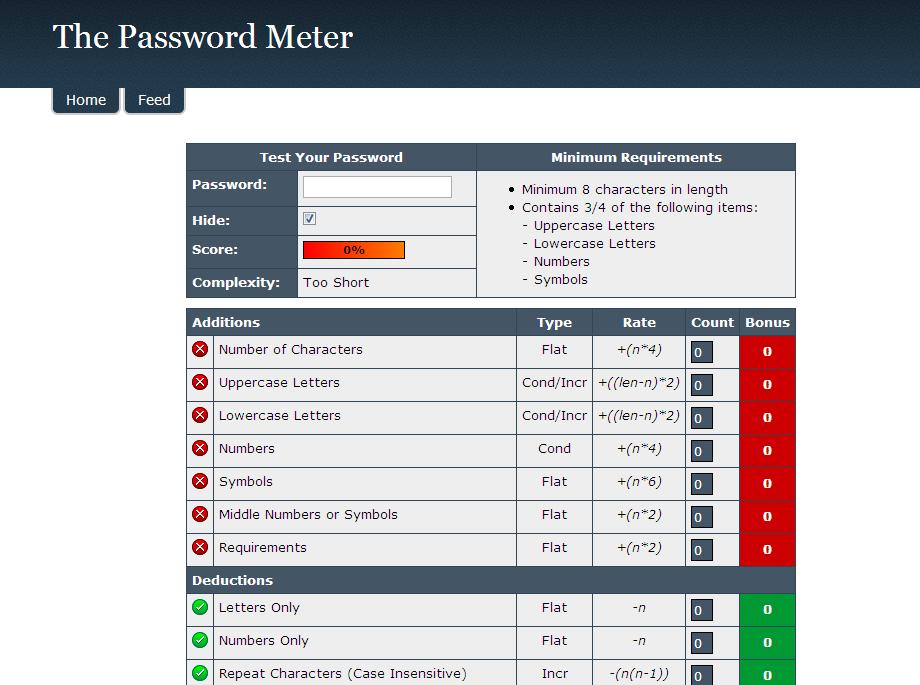Click the 'Number of Characters' row label
This screenshot has width=920, height=685.
coord(290,349)
